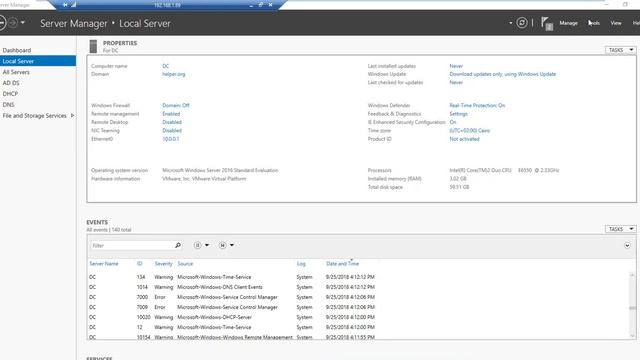Click the search magnifier in Events filter

(178, 245)
